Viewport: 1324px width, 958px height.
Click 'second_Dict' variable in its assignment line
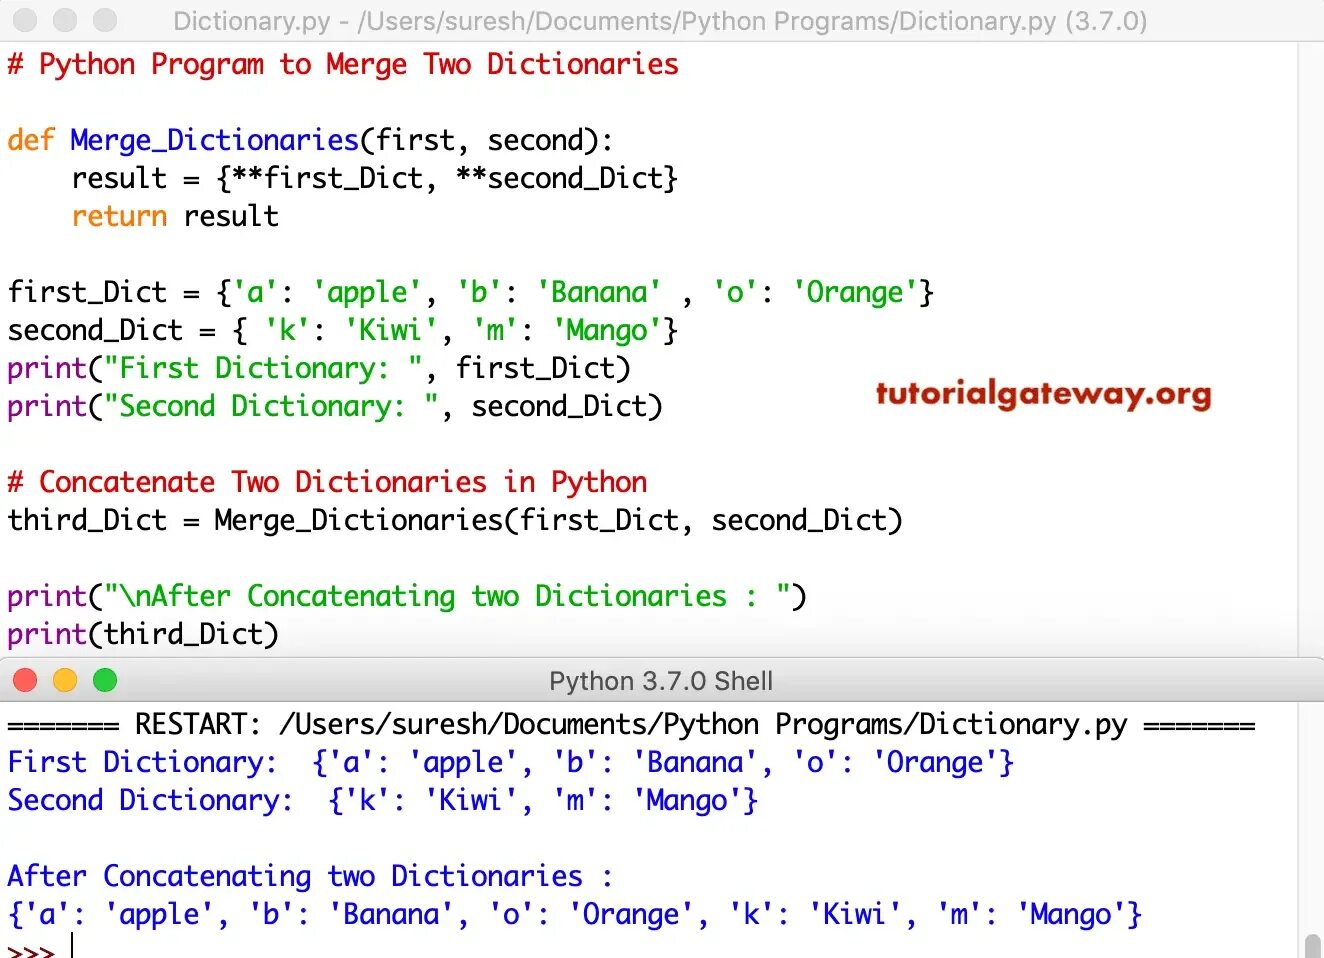click(95, 331)
